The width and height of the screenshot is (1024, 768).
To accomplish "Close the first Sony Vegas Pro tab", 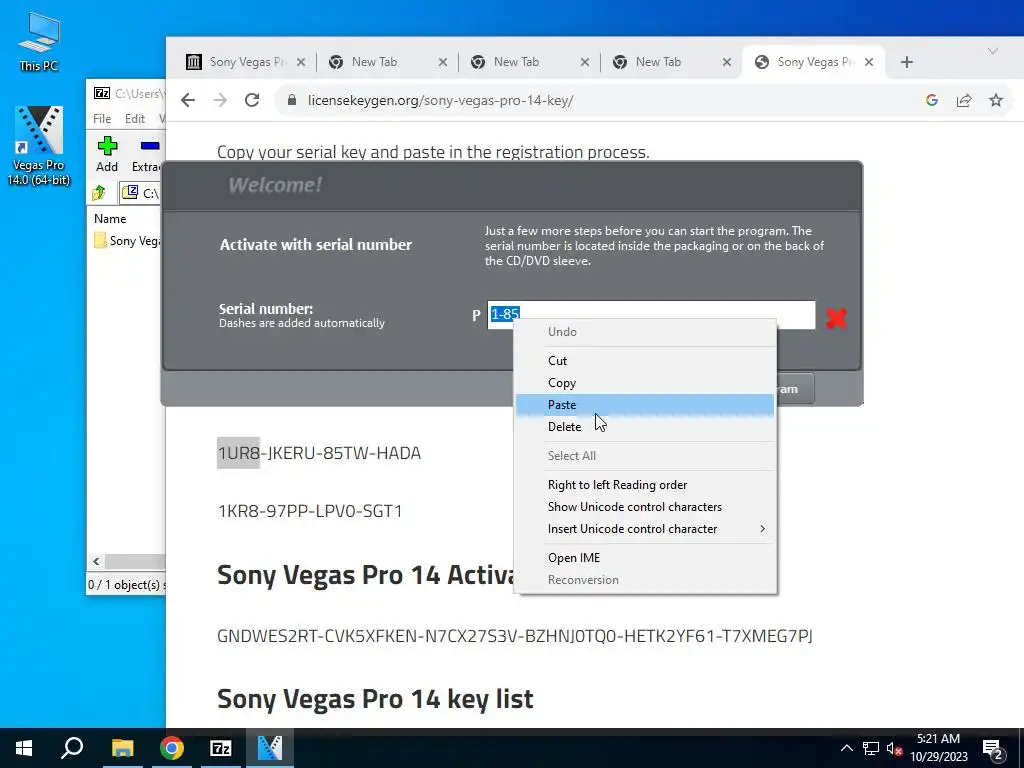I will (301, 62).
